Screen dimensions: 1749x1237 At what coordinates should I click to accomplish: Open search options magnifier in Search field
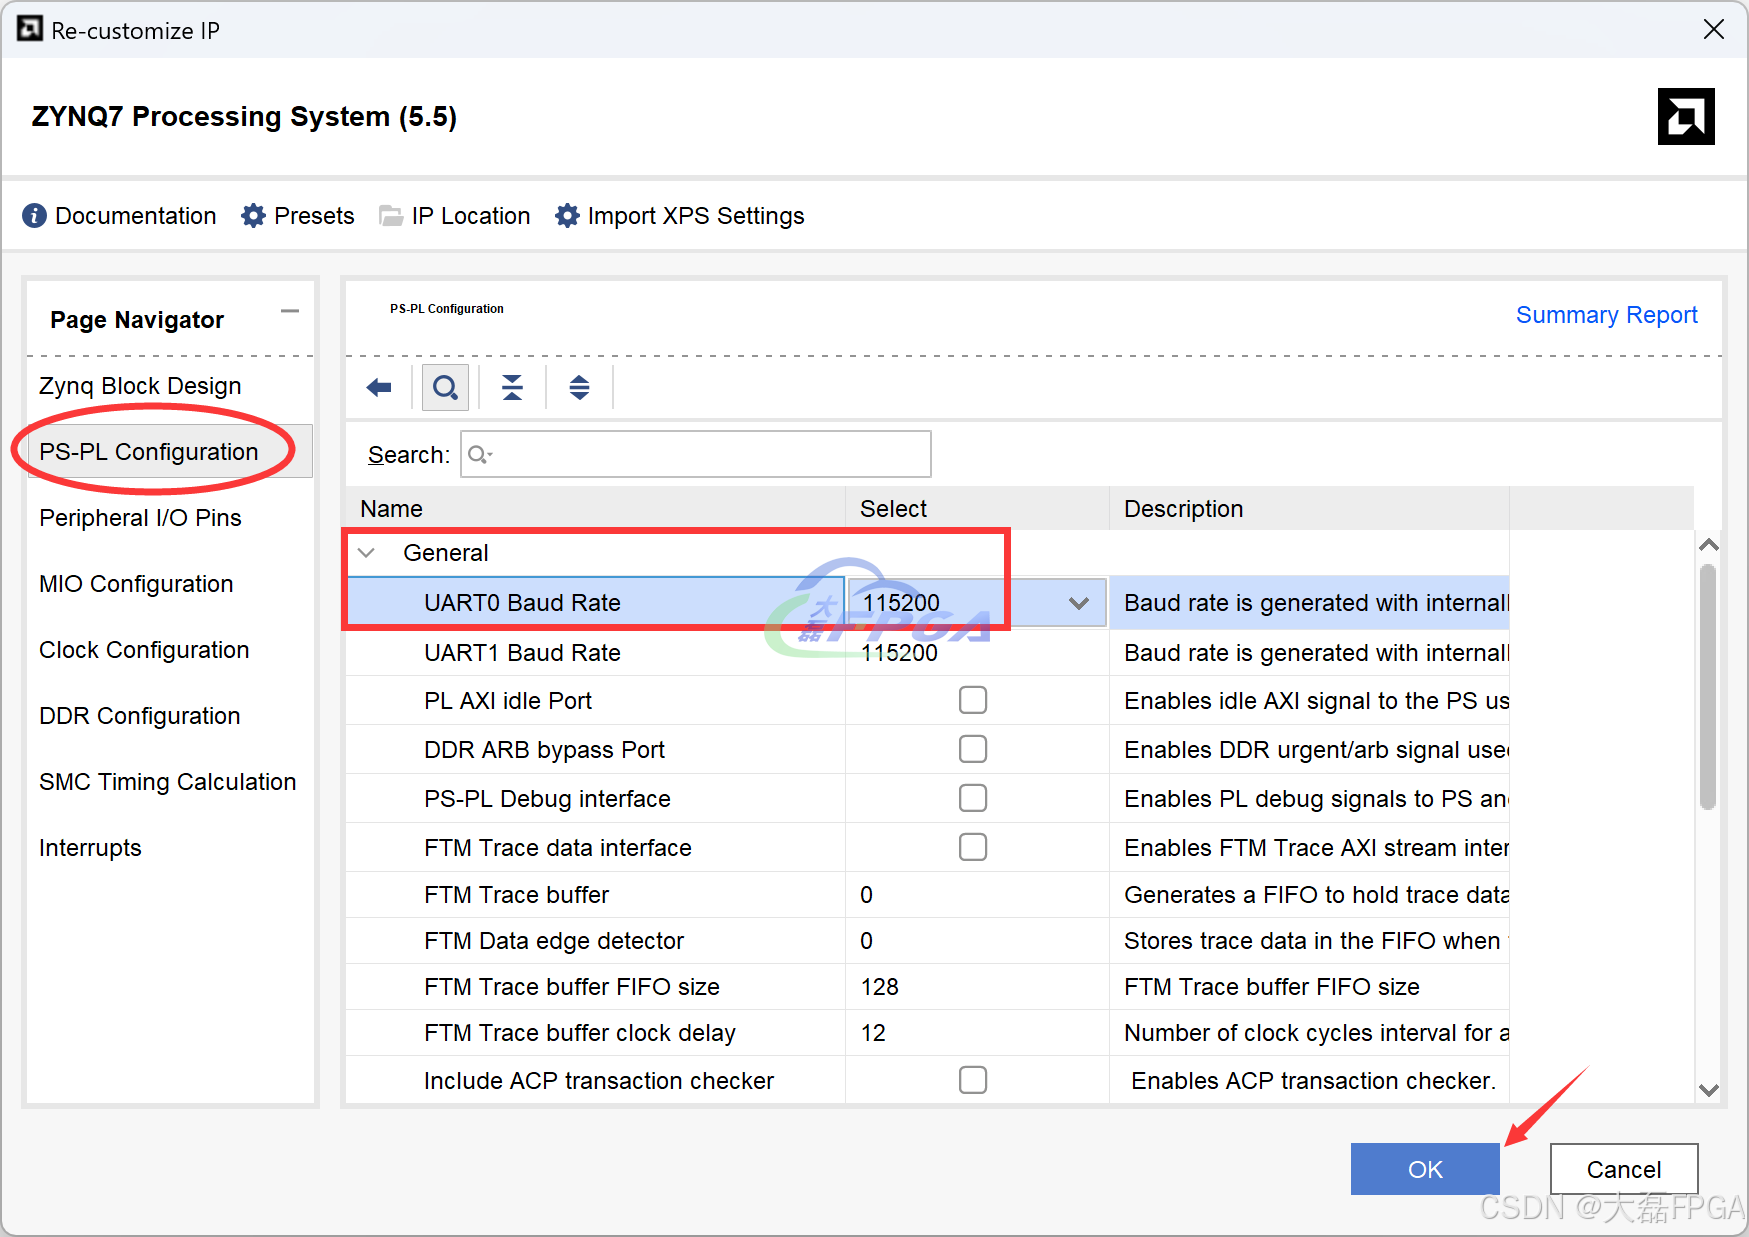[480, 455]
